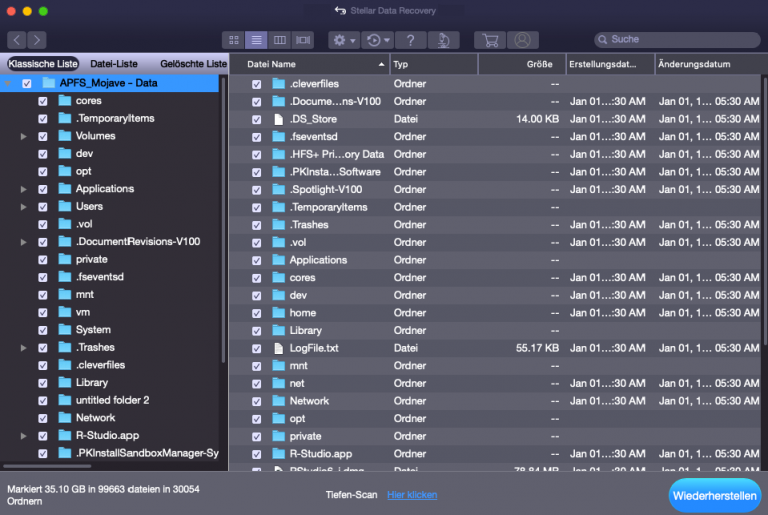
Task: Sort by the Typ column header
Action: [x=433, y=64]
